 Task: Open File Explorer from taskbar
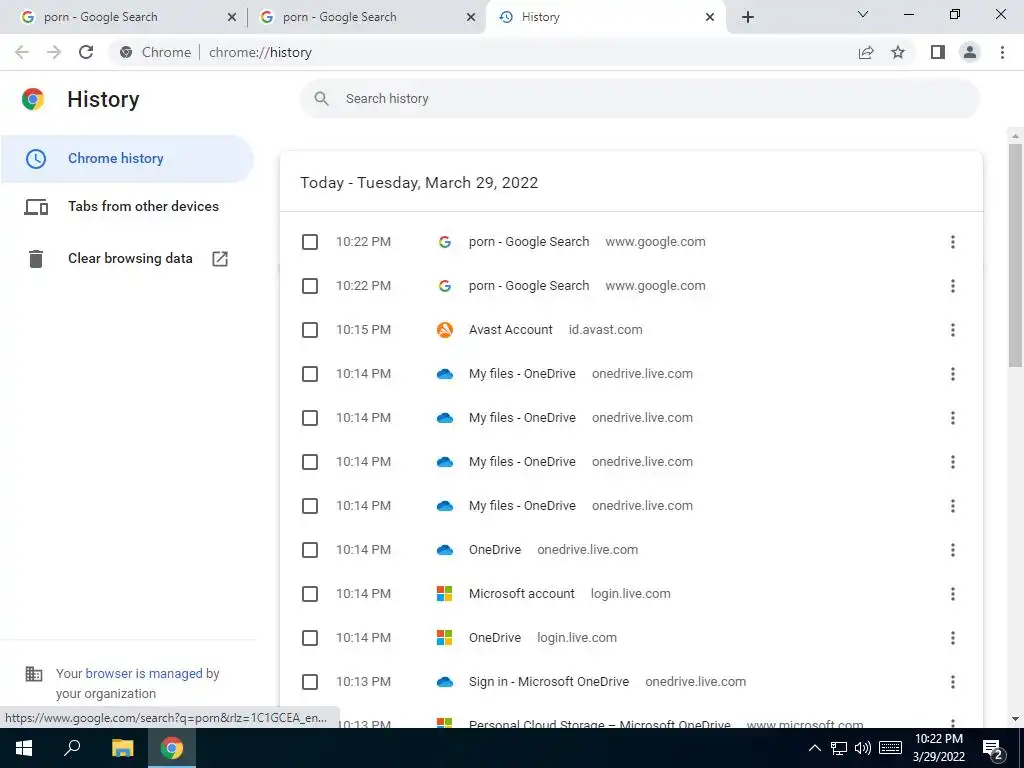point(122,748)
